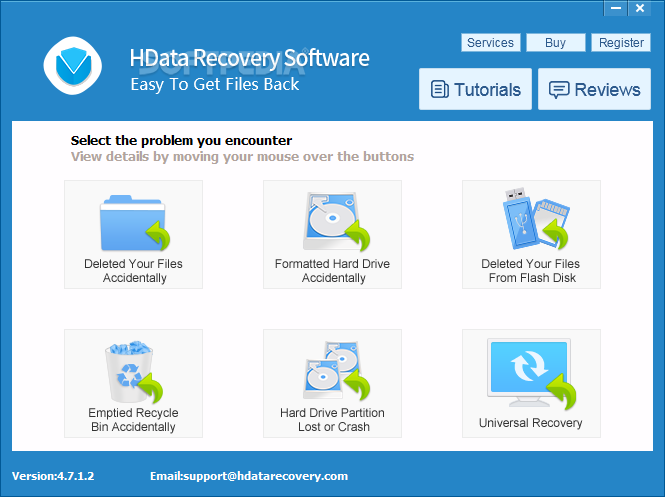Open the Register dialog
Viewport: 665px width, 497px height.
tap(621, 42)
